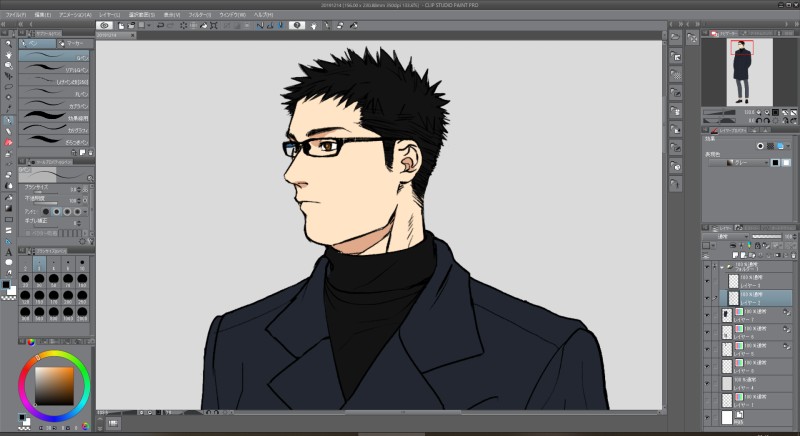Screen dimensions: 800x436
Task: Toggle Snap to Ruler in toolbar
Action: tap(259, 25)
